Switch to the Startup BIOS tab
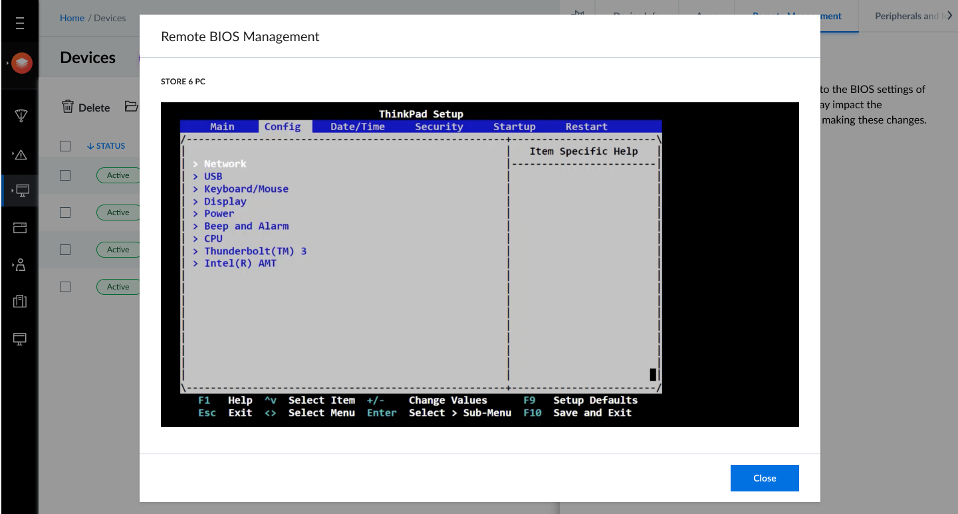958x514 pixels. pyautogui.click(x=514, y=127)
